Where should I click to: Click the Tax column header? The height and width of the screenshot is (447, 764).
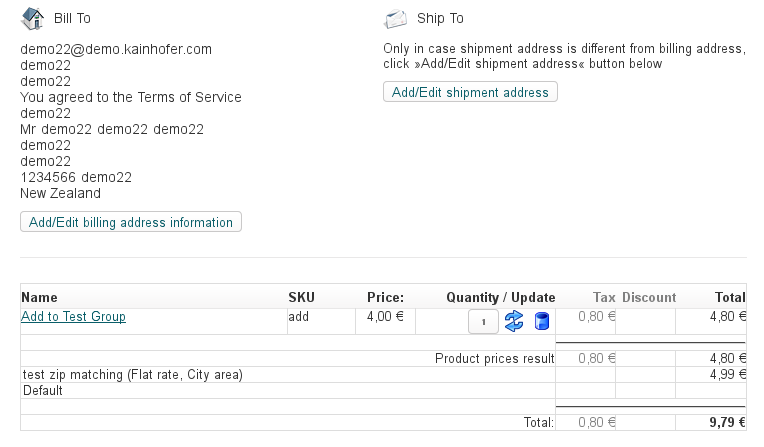click(x=604, y=297)
